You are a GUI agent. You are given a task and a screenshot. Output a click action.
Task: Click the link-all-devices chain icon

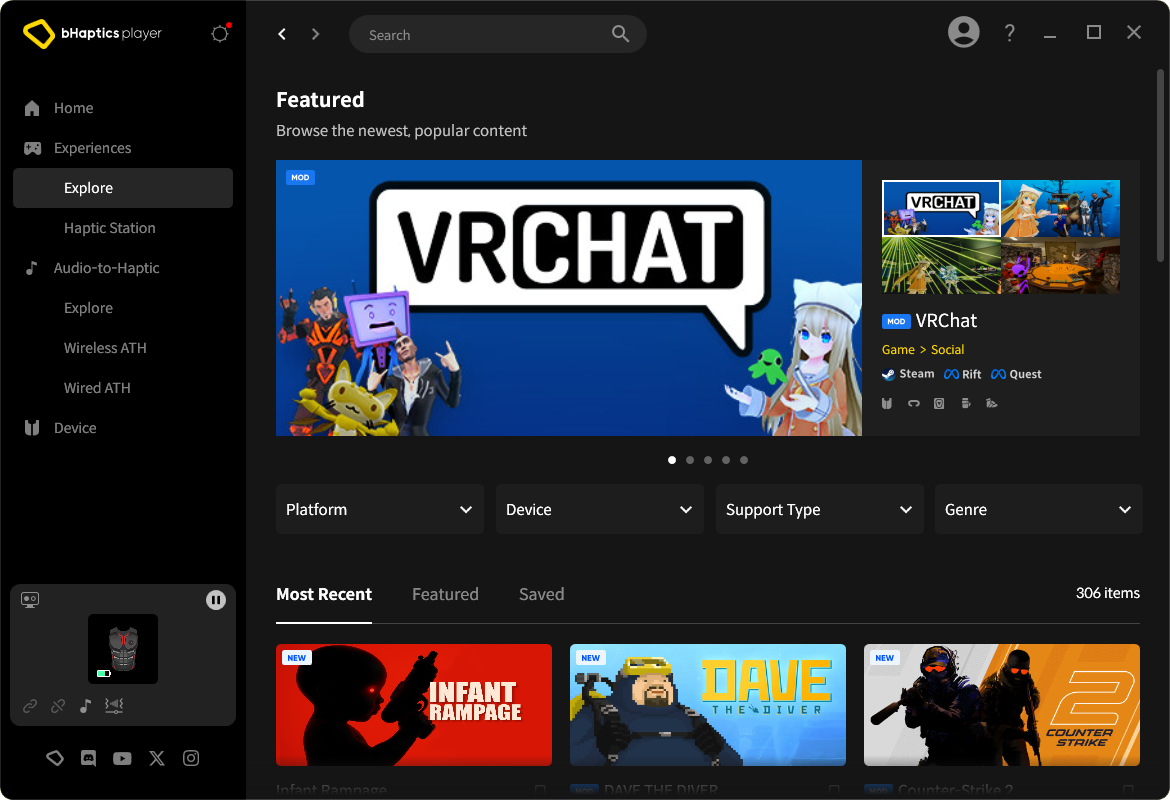click(x=30, y=706)
